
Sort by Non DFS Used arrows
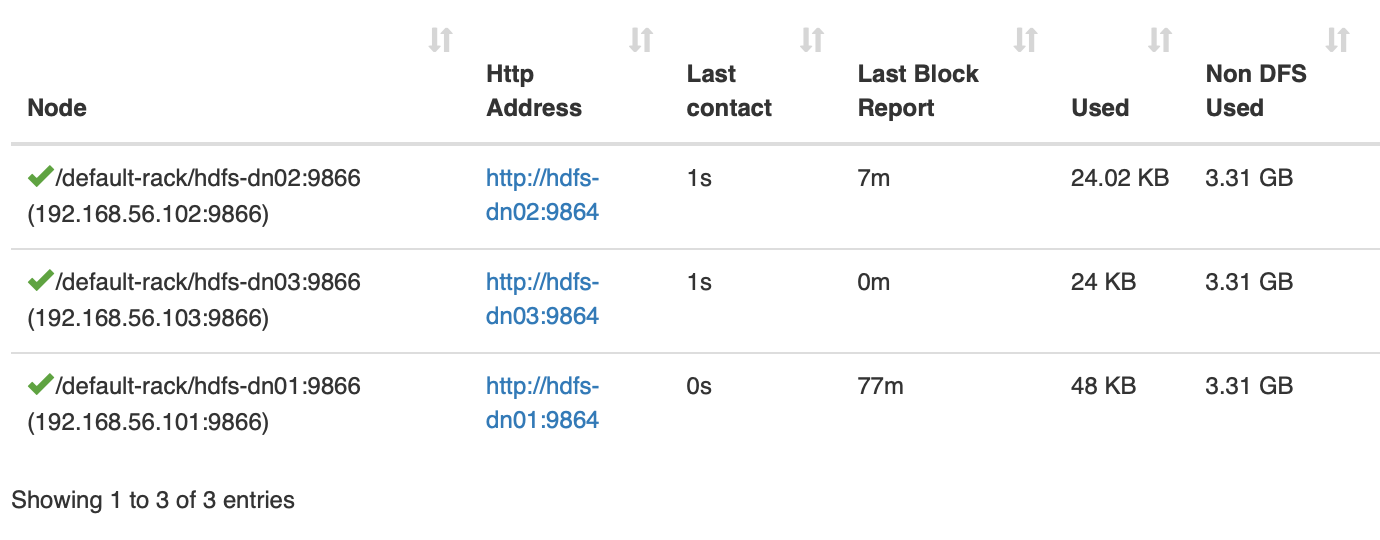tap(1337, 40)
